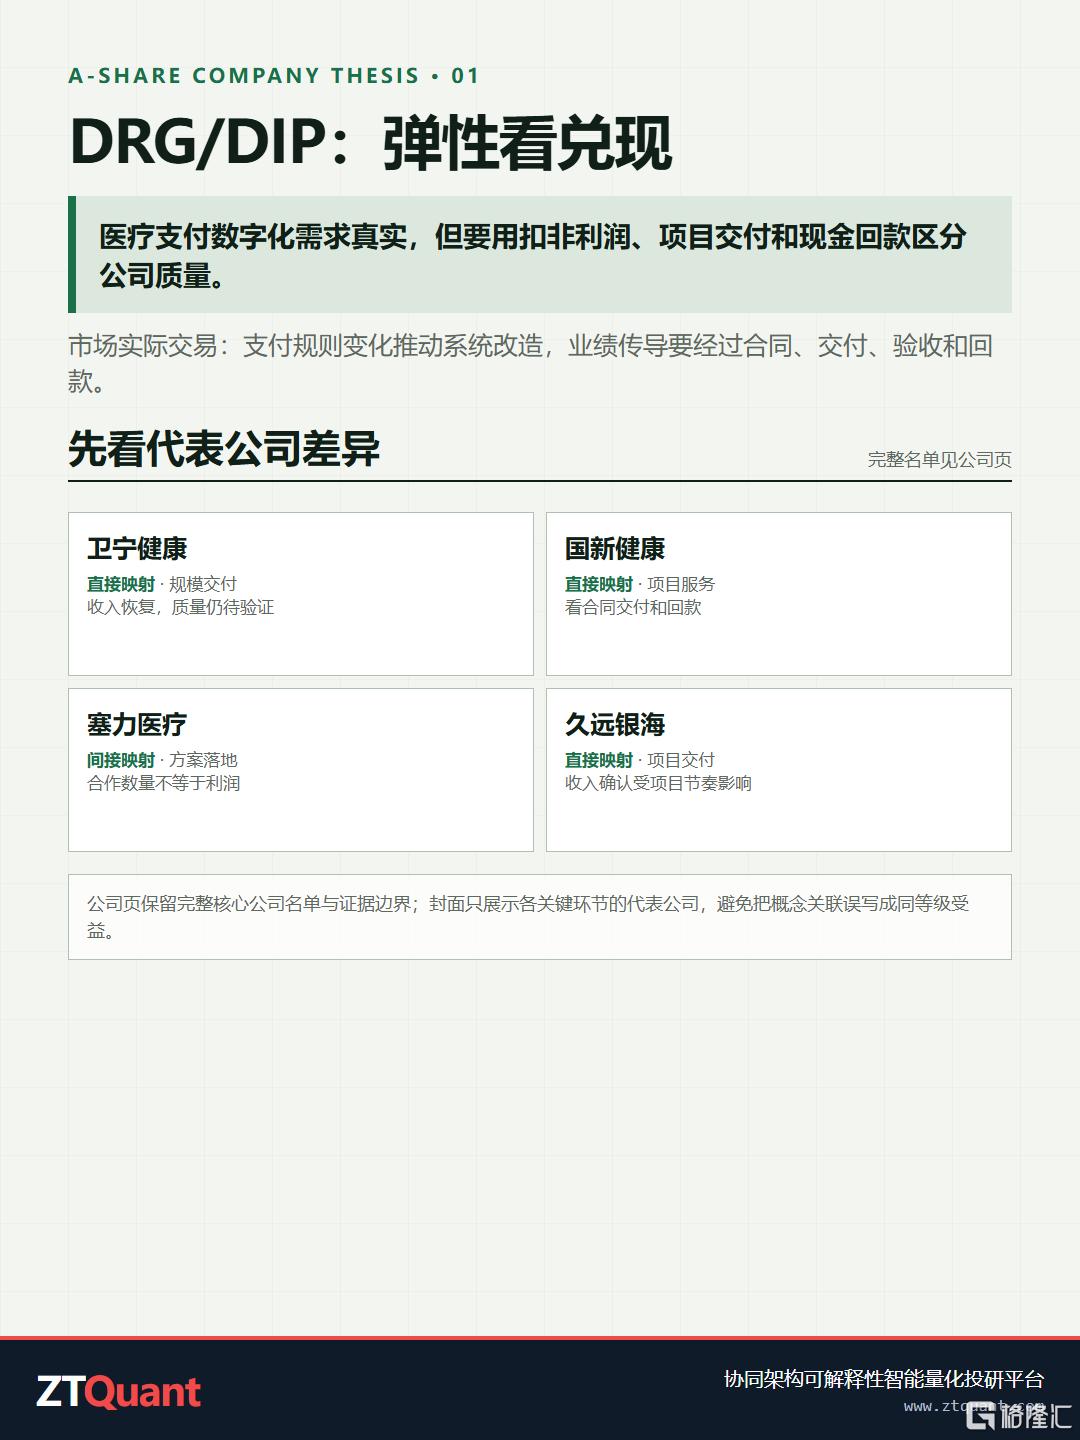The height and width of the screenshot is (1440, 1080).
Task: Click 规模交付 label in 卫宁健康 card
Action: click(x=203, y=584)
